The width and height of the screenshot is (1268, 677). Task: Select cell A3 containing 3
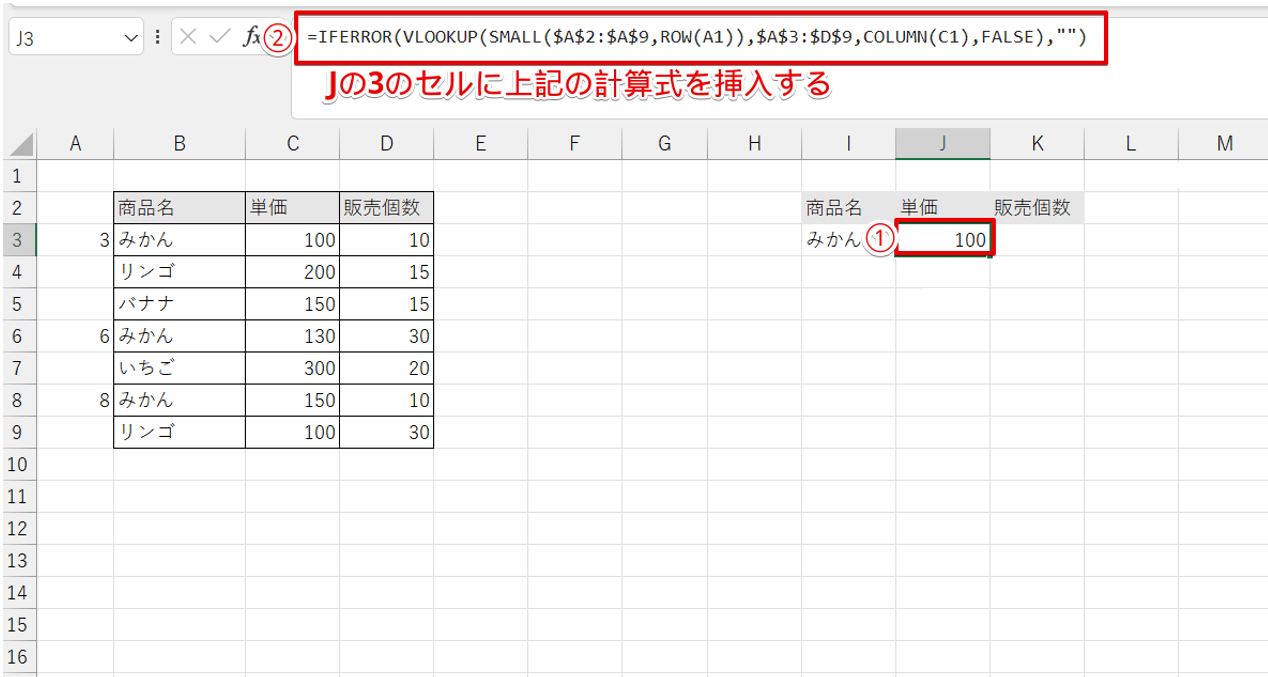point(75,240)
